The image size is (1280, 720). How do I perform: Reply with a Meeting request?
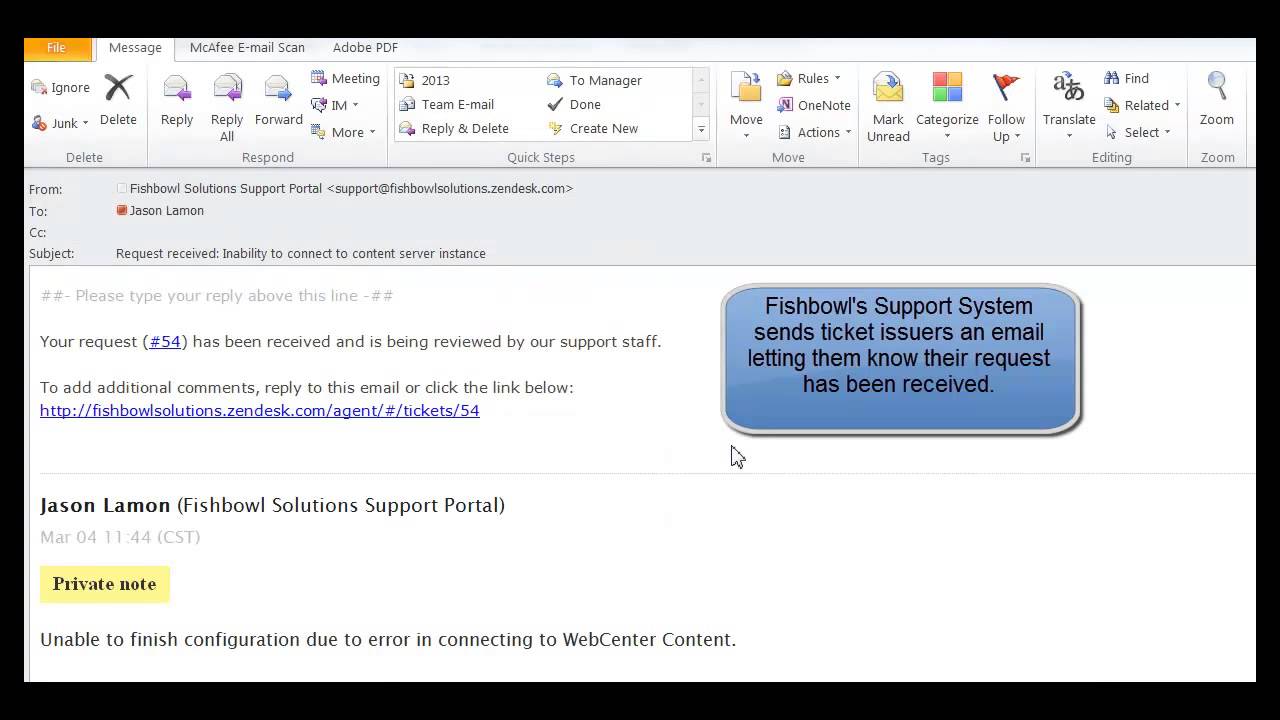[345, 78]
